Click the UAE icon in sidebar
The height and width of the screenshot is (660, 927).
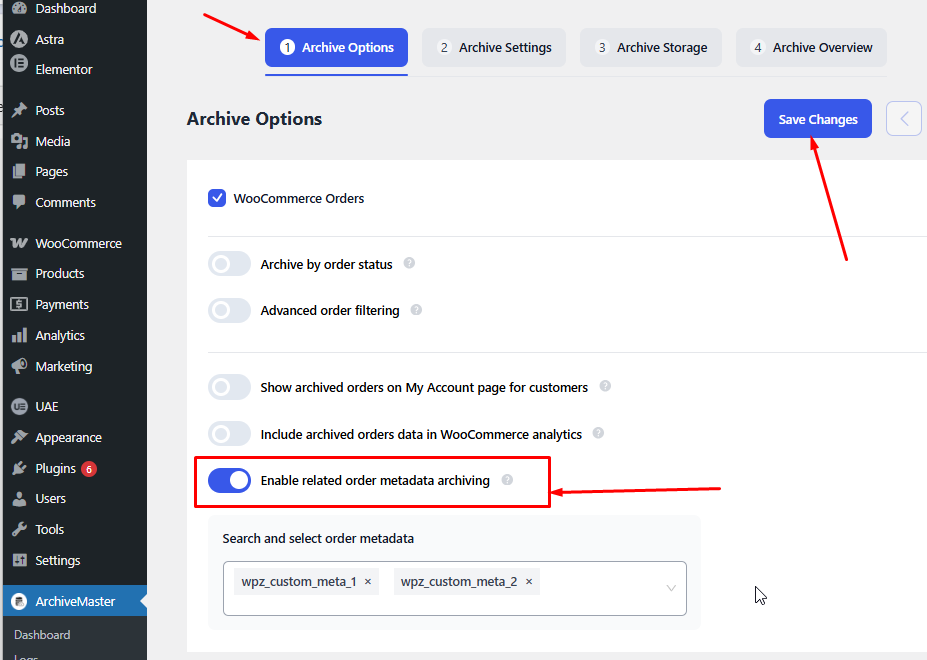20,406
